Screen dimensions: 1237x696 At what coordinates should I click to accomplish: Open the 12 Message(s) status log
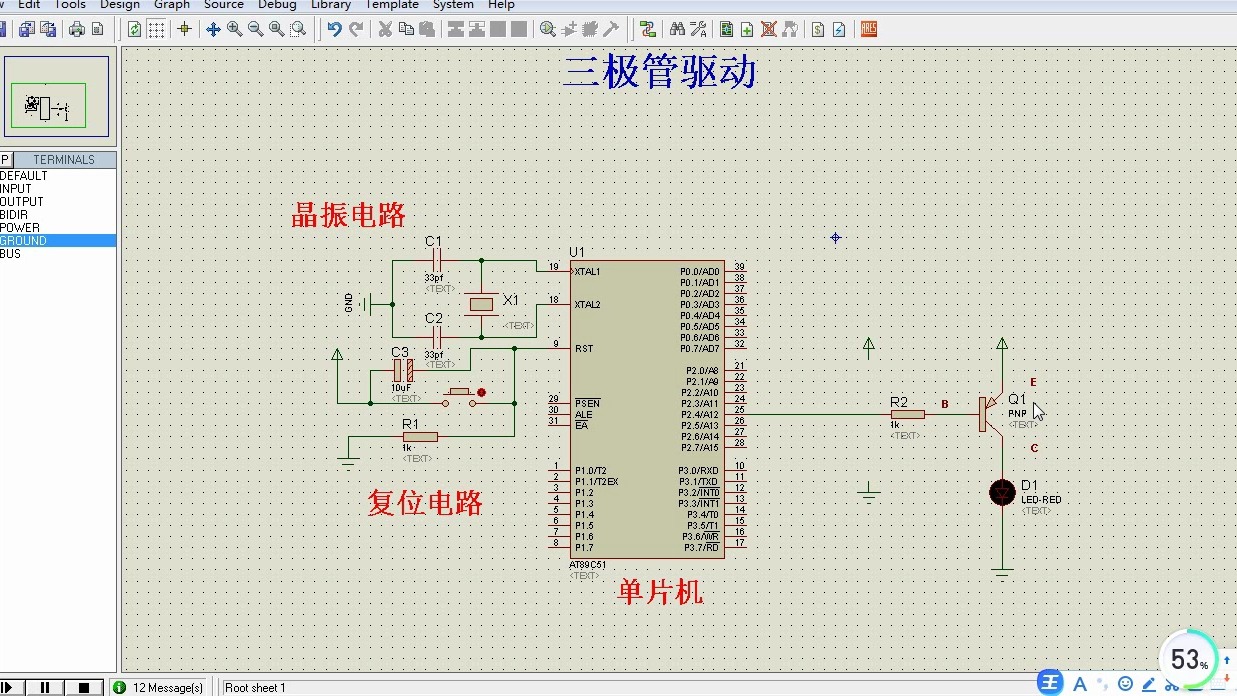159,687
